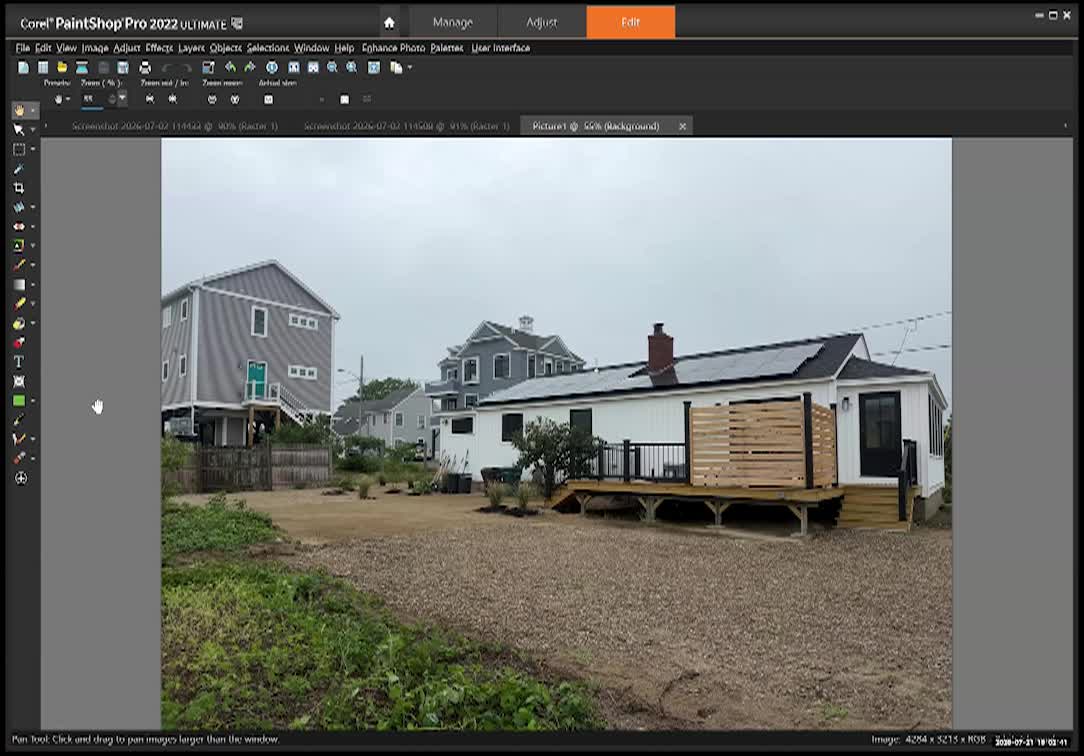Click the Print icon
1084x756 pixels.
click(145, 67)
